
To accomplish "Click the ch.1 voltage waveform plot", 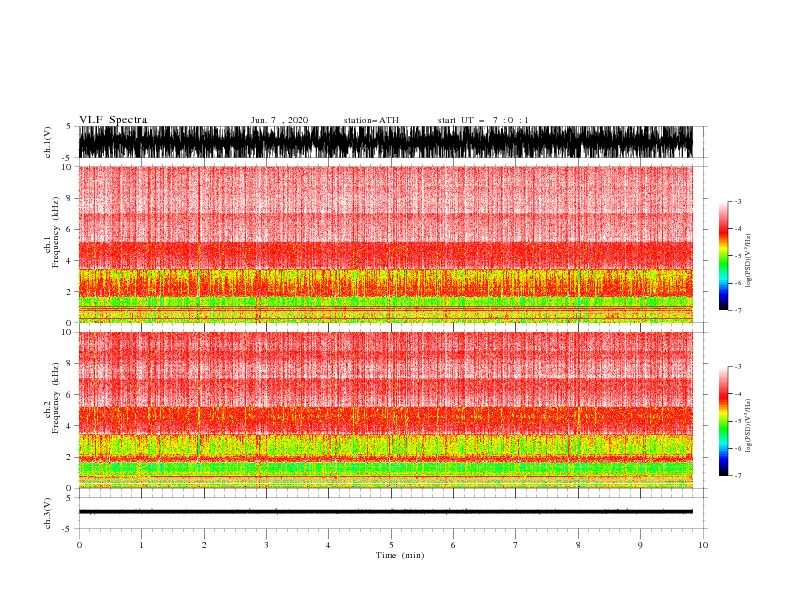I will click(385, 142).
